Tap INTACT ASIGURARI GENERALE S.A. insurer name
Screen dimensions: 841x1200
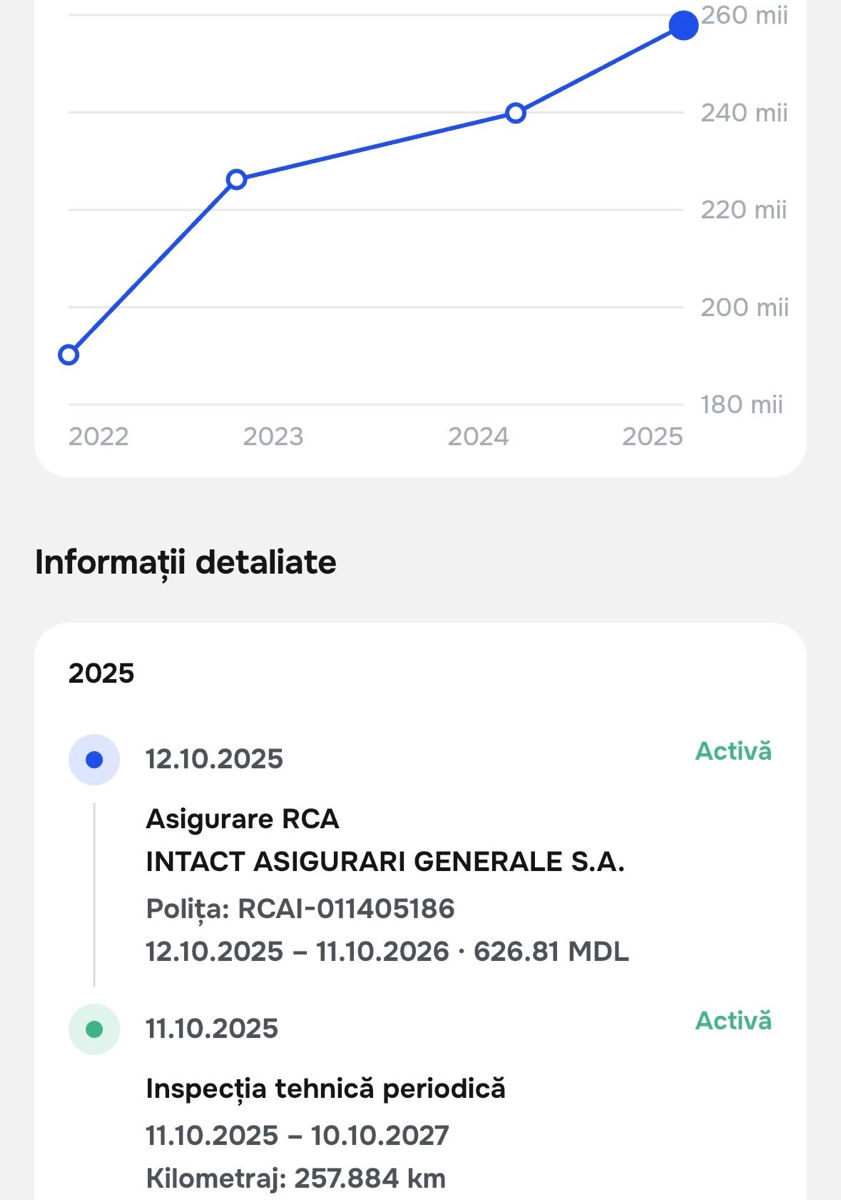[x=385, y=862]
